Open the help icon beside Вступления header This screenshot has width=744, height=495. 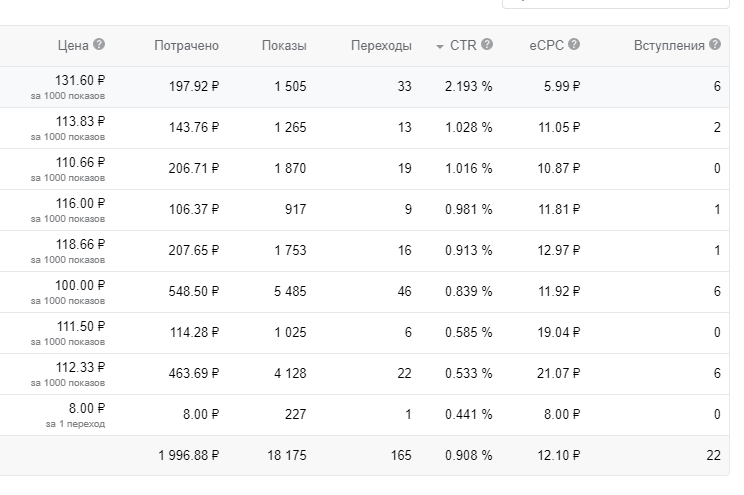point(715,44)
